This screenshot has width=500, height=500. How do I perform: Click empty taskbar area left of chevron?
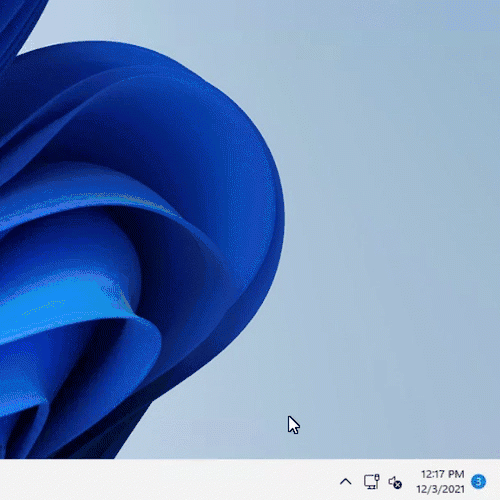[x=167, y=480]
